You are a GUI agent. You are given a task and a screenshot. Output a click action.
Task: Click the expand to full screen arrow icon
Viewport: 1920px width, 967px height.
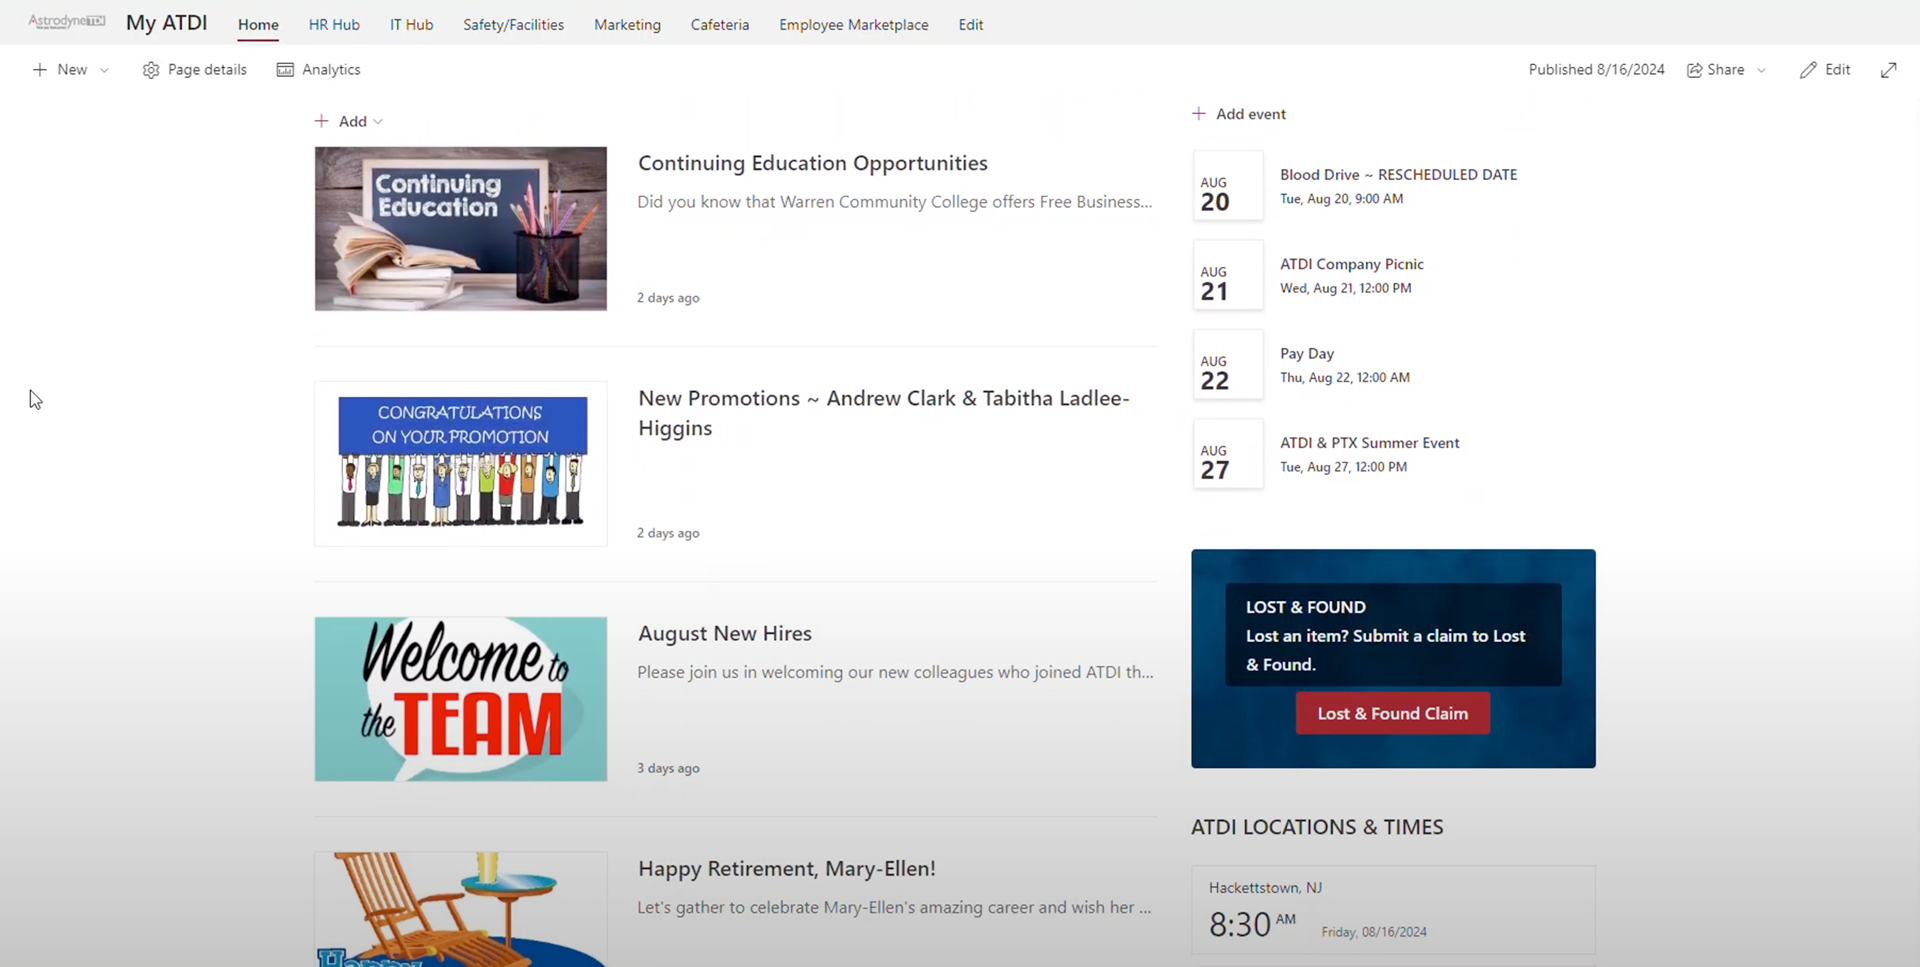1890,70
